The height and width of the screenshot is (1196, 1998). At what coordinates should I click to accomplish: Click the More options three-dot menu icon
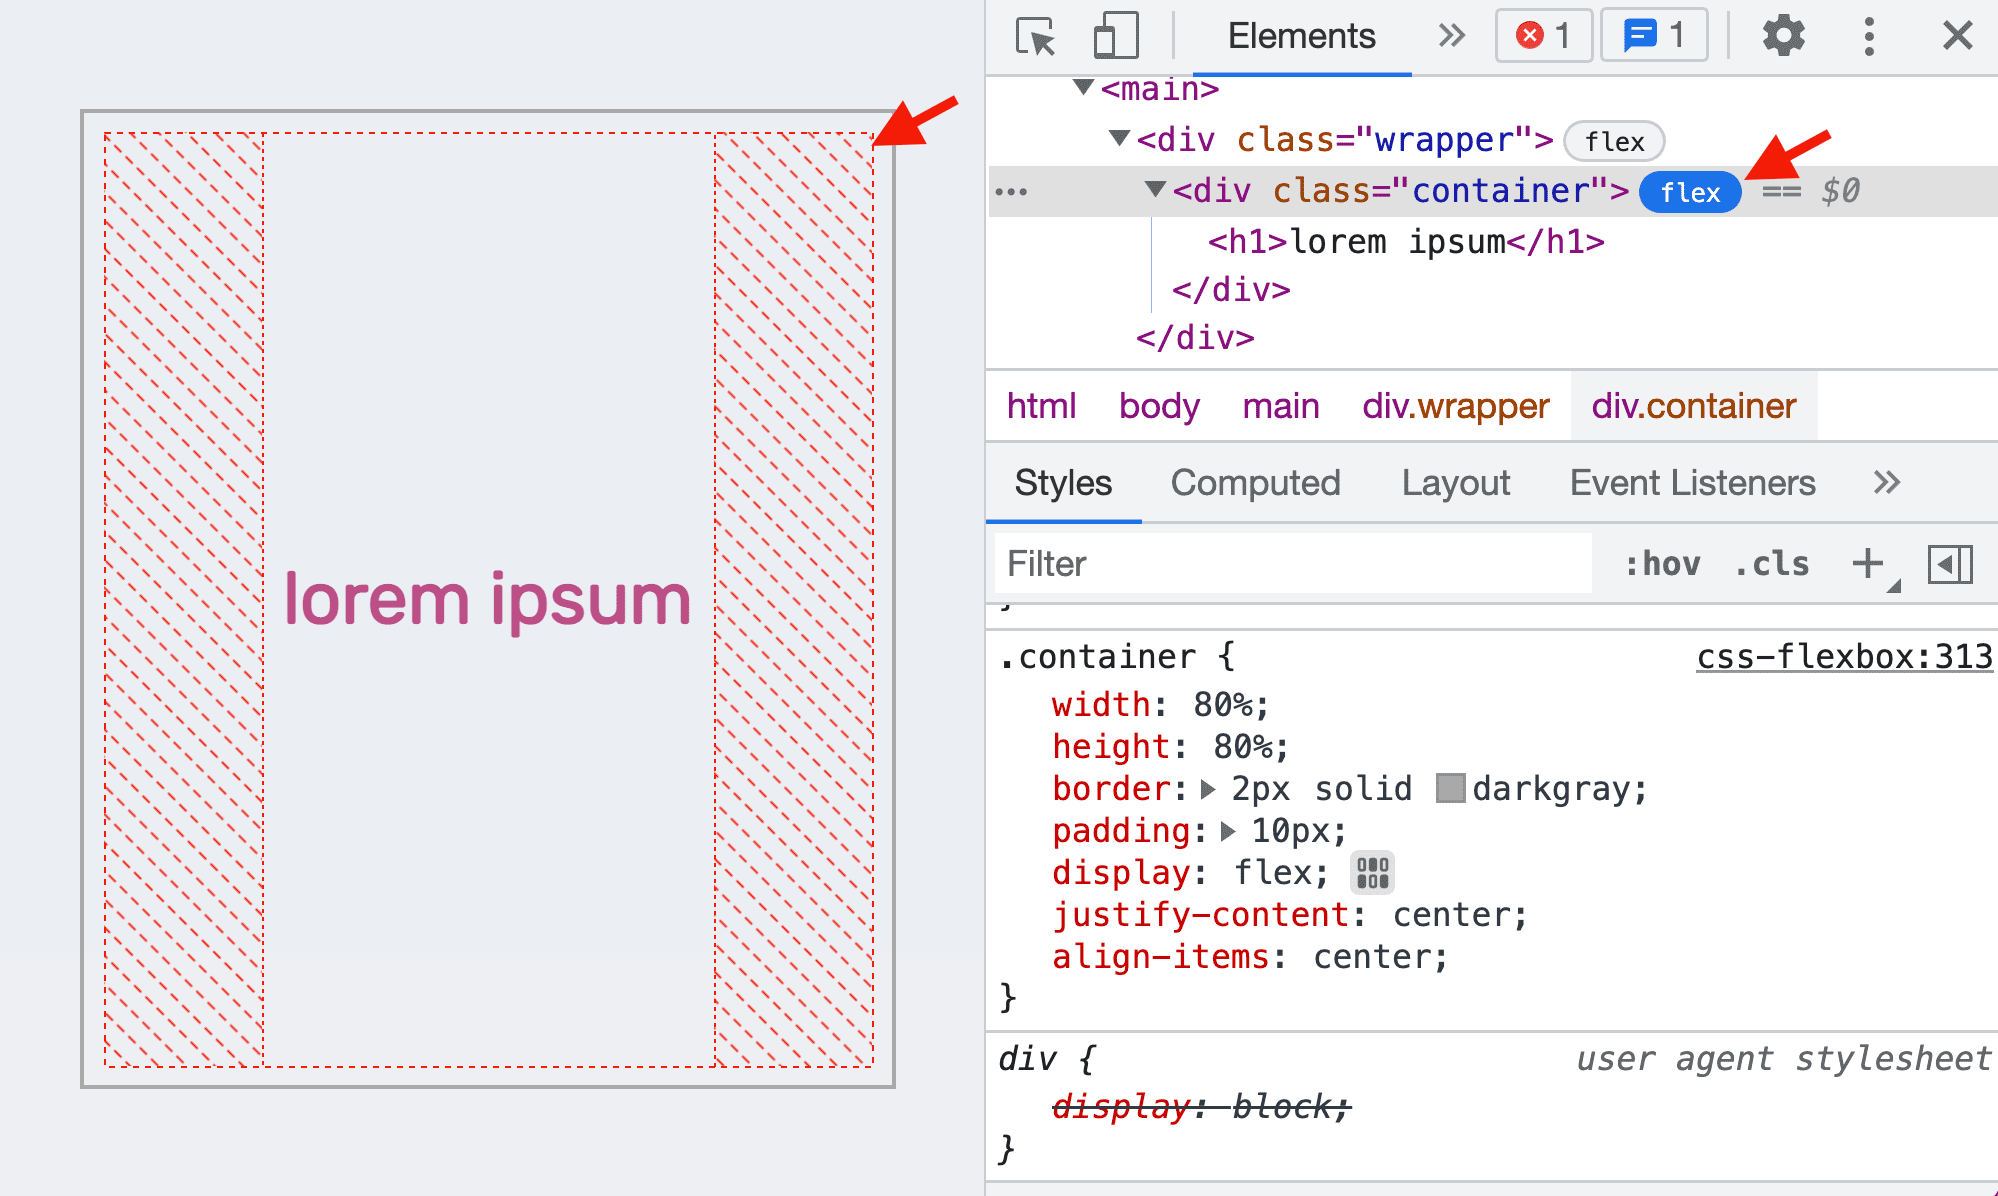(1868, 36)
